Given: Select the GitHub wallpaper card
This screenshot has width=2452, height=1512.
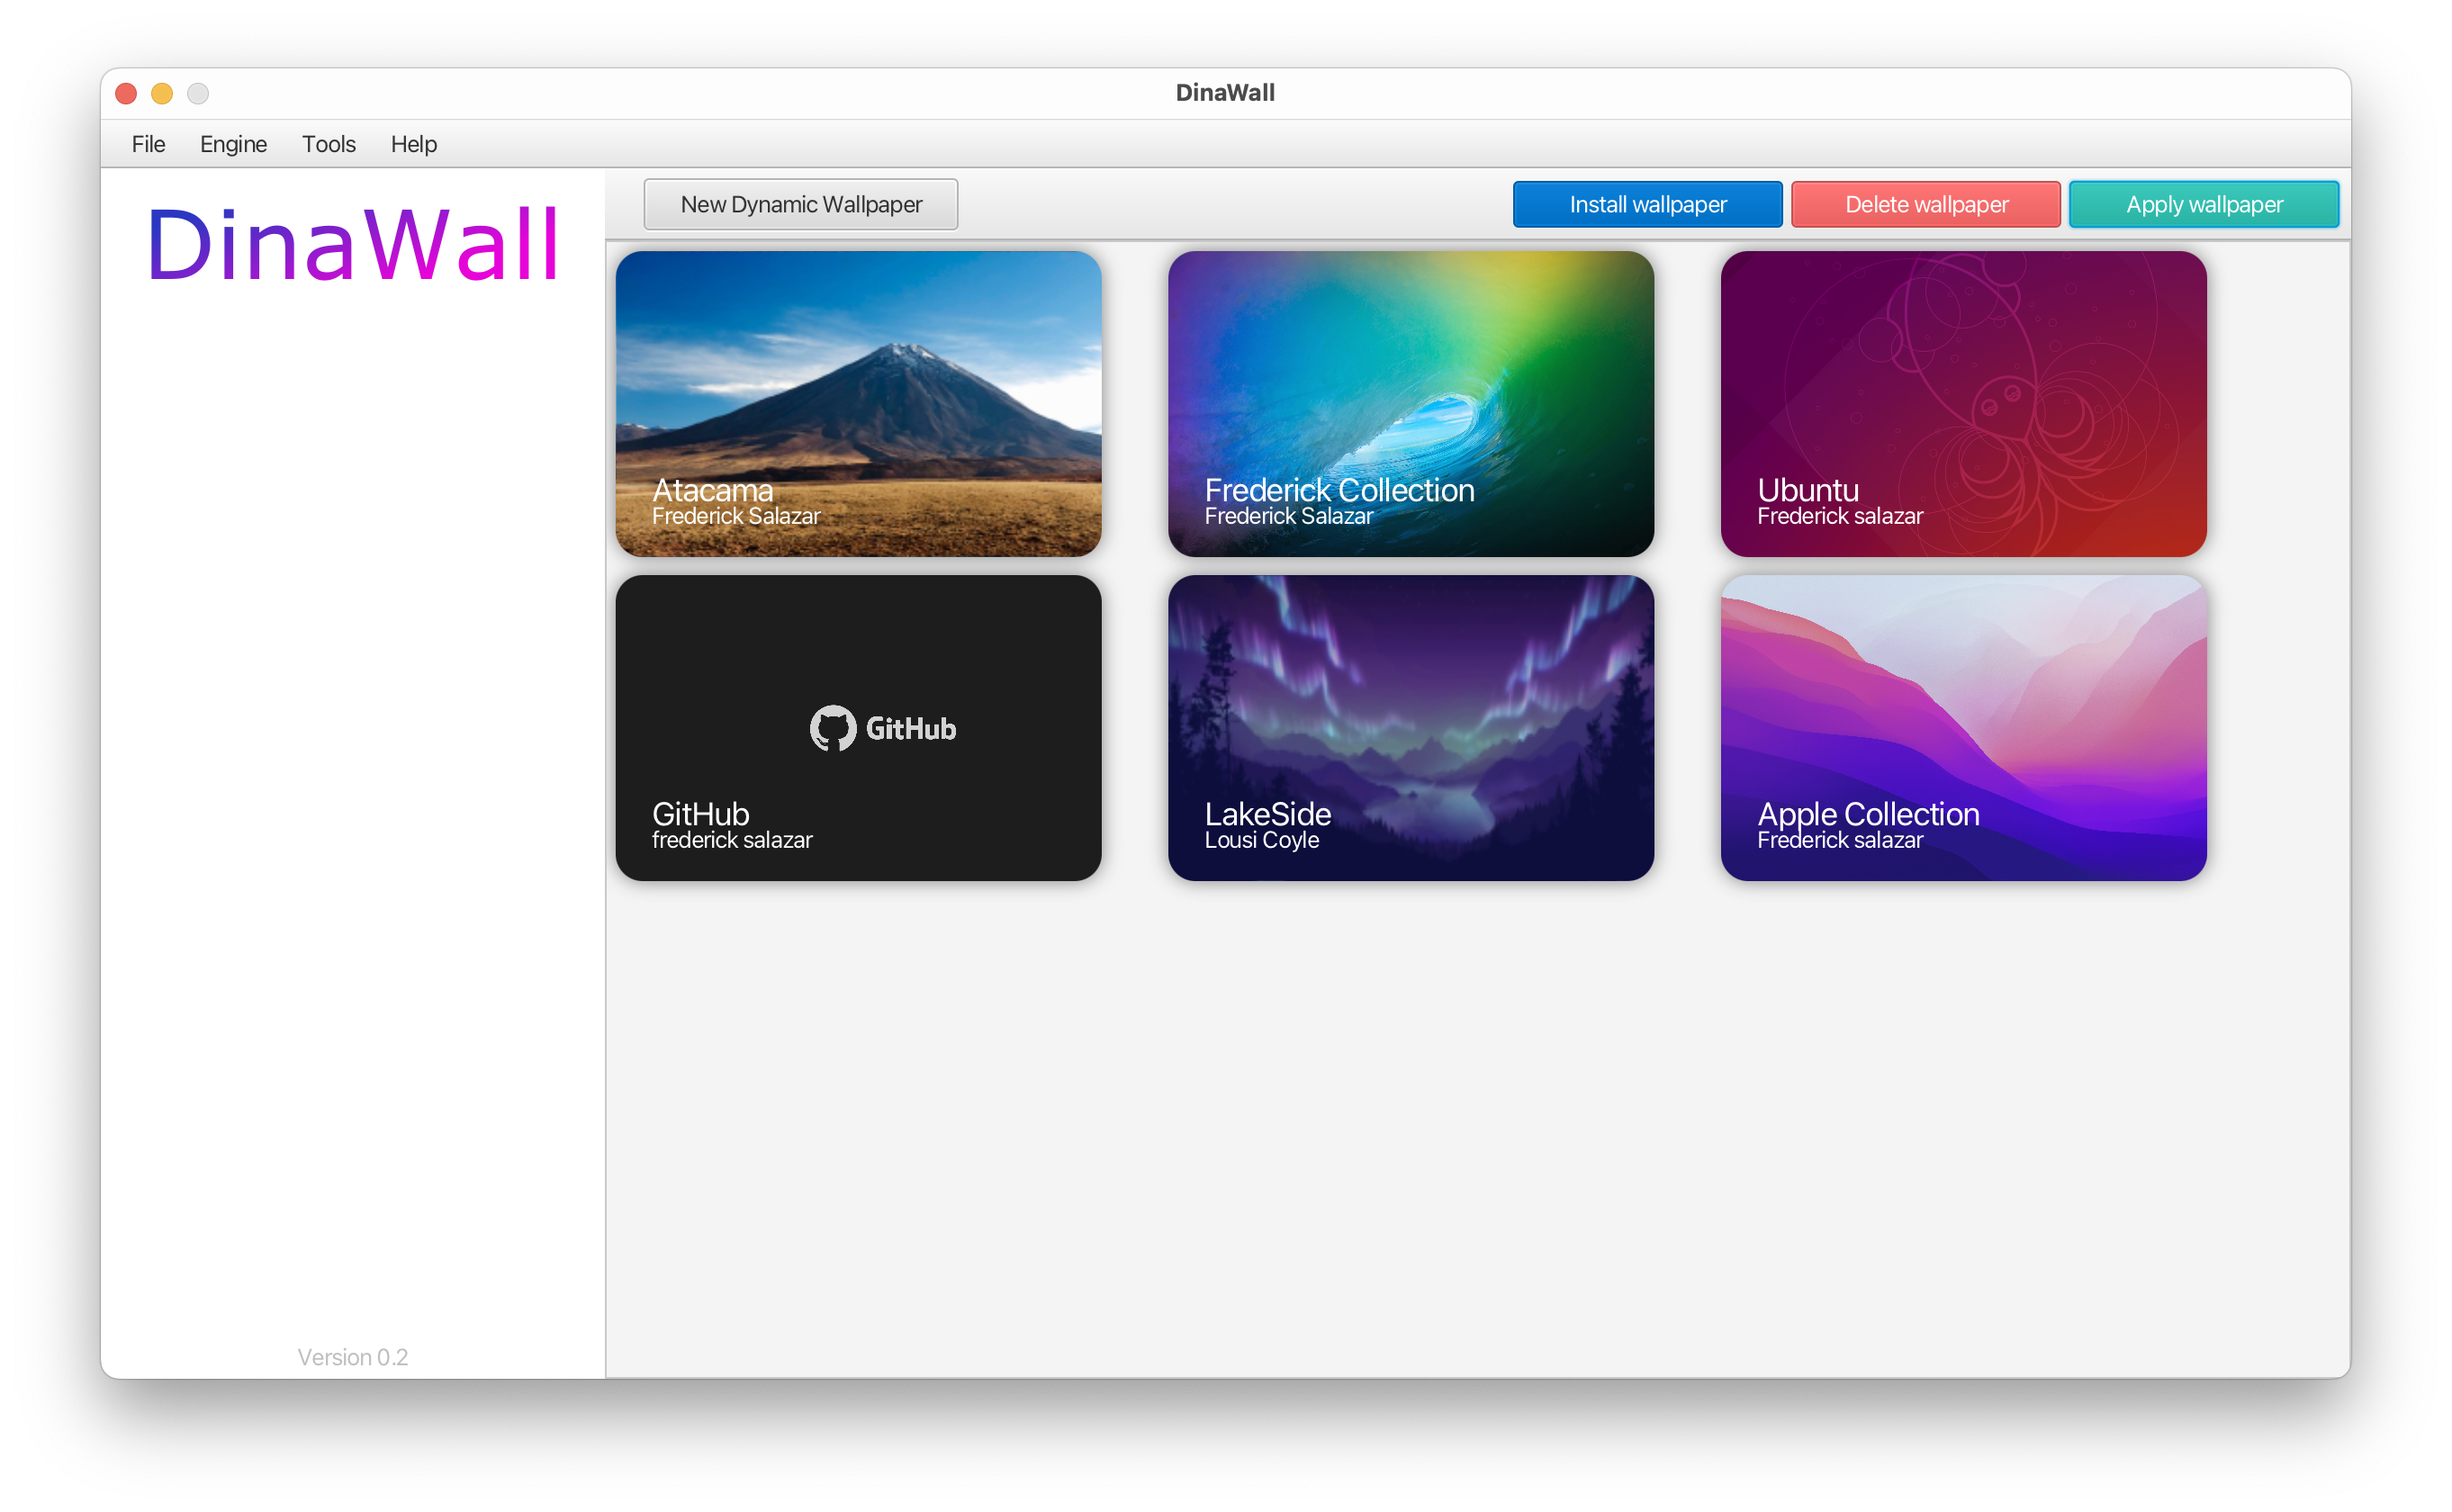Looking at the screenshot, I should coord(858,728).
